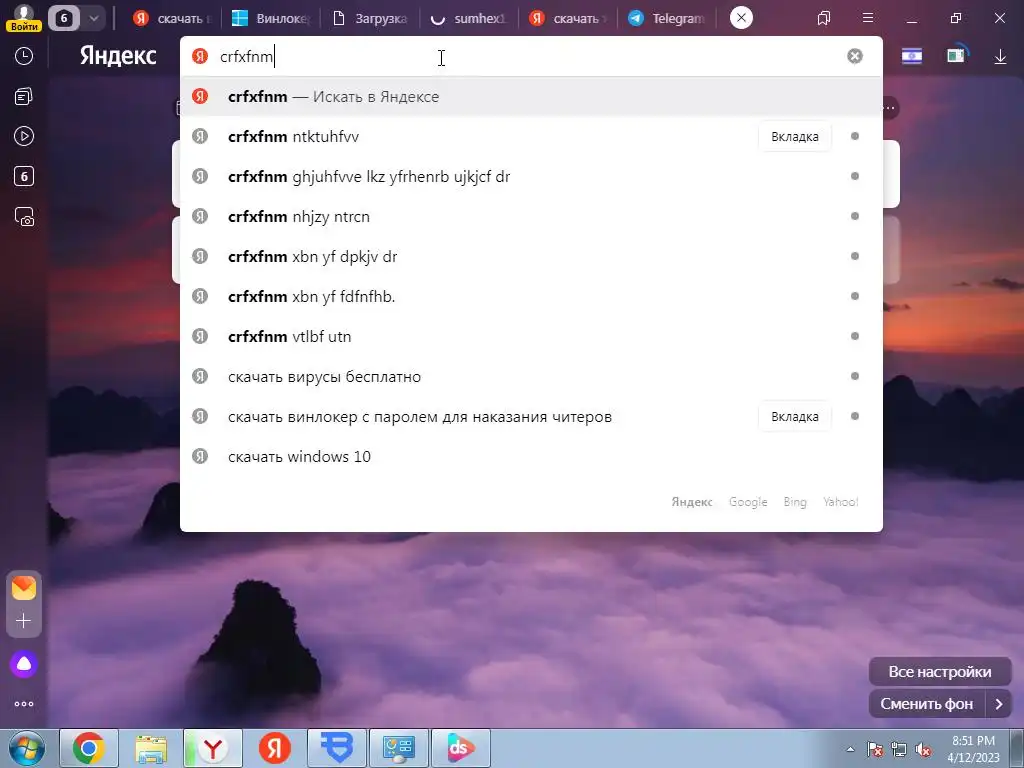Clear the address bar text

point(854,56)
